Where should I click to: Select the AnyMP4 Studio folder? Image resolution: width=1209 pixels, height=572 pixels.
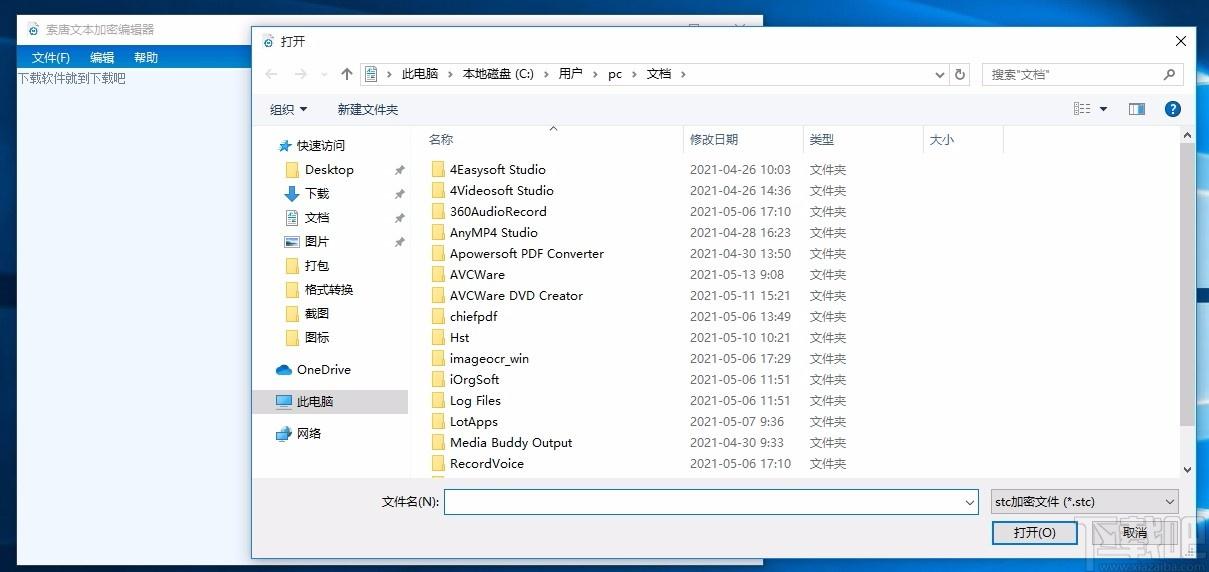[x=493, y=233]
